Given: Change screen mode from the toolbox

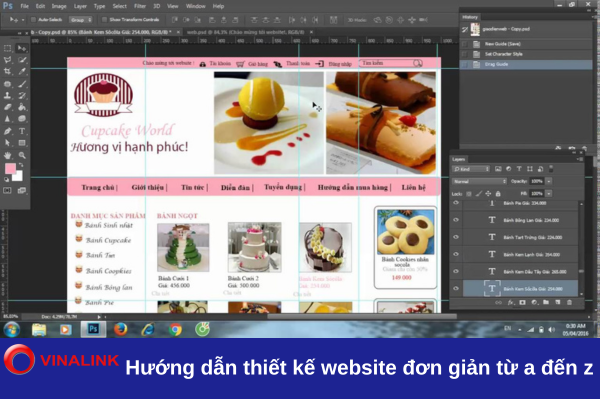Looking at the screenshot, I should 22,190.
